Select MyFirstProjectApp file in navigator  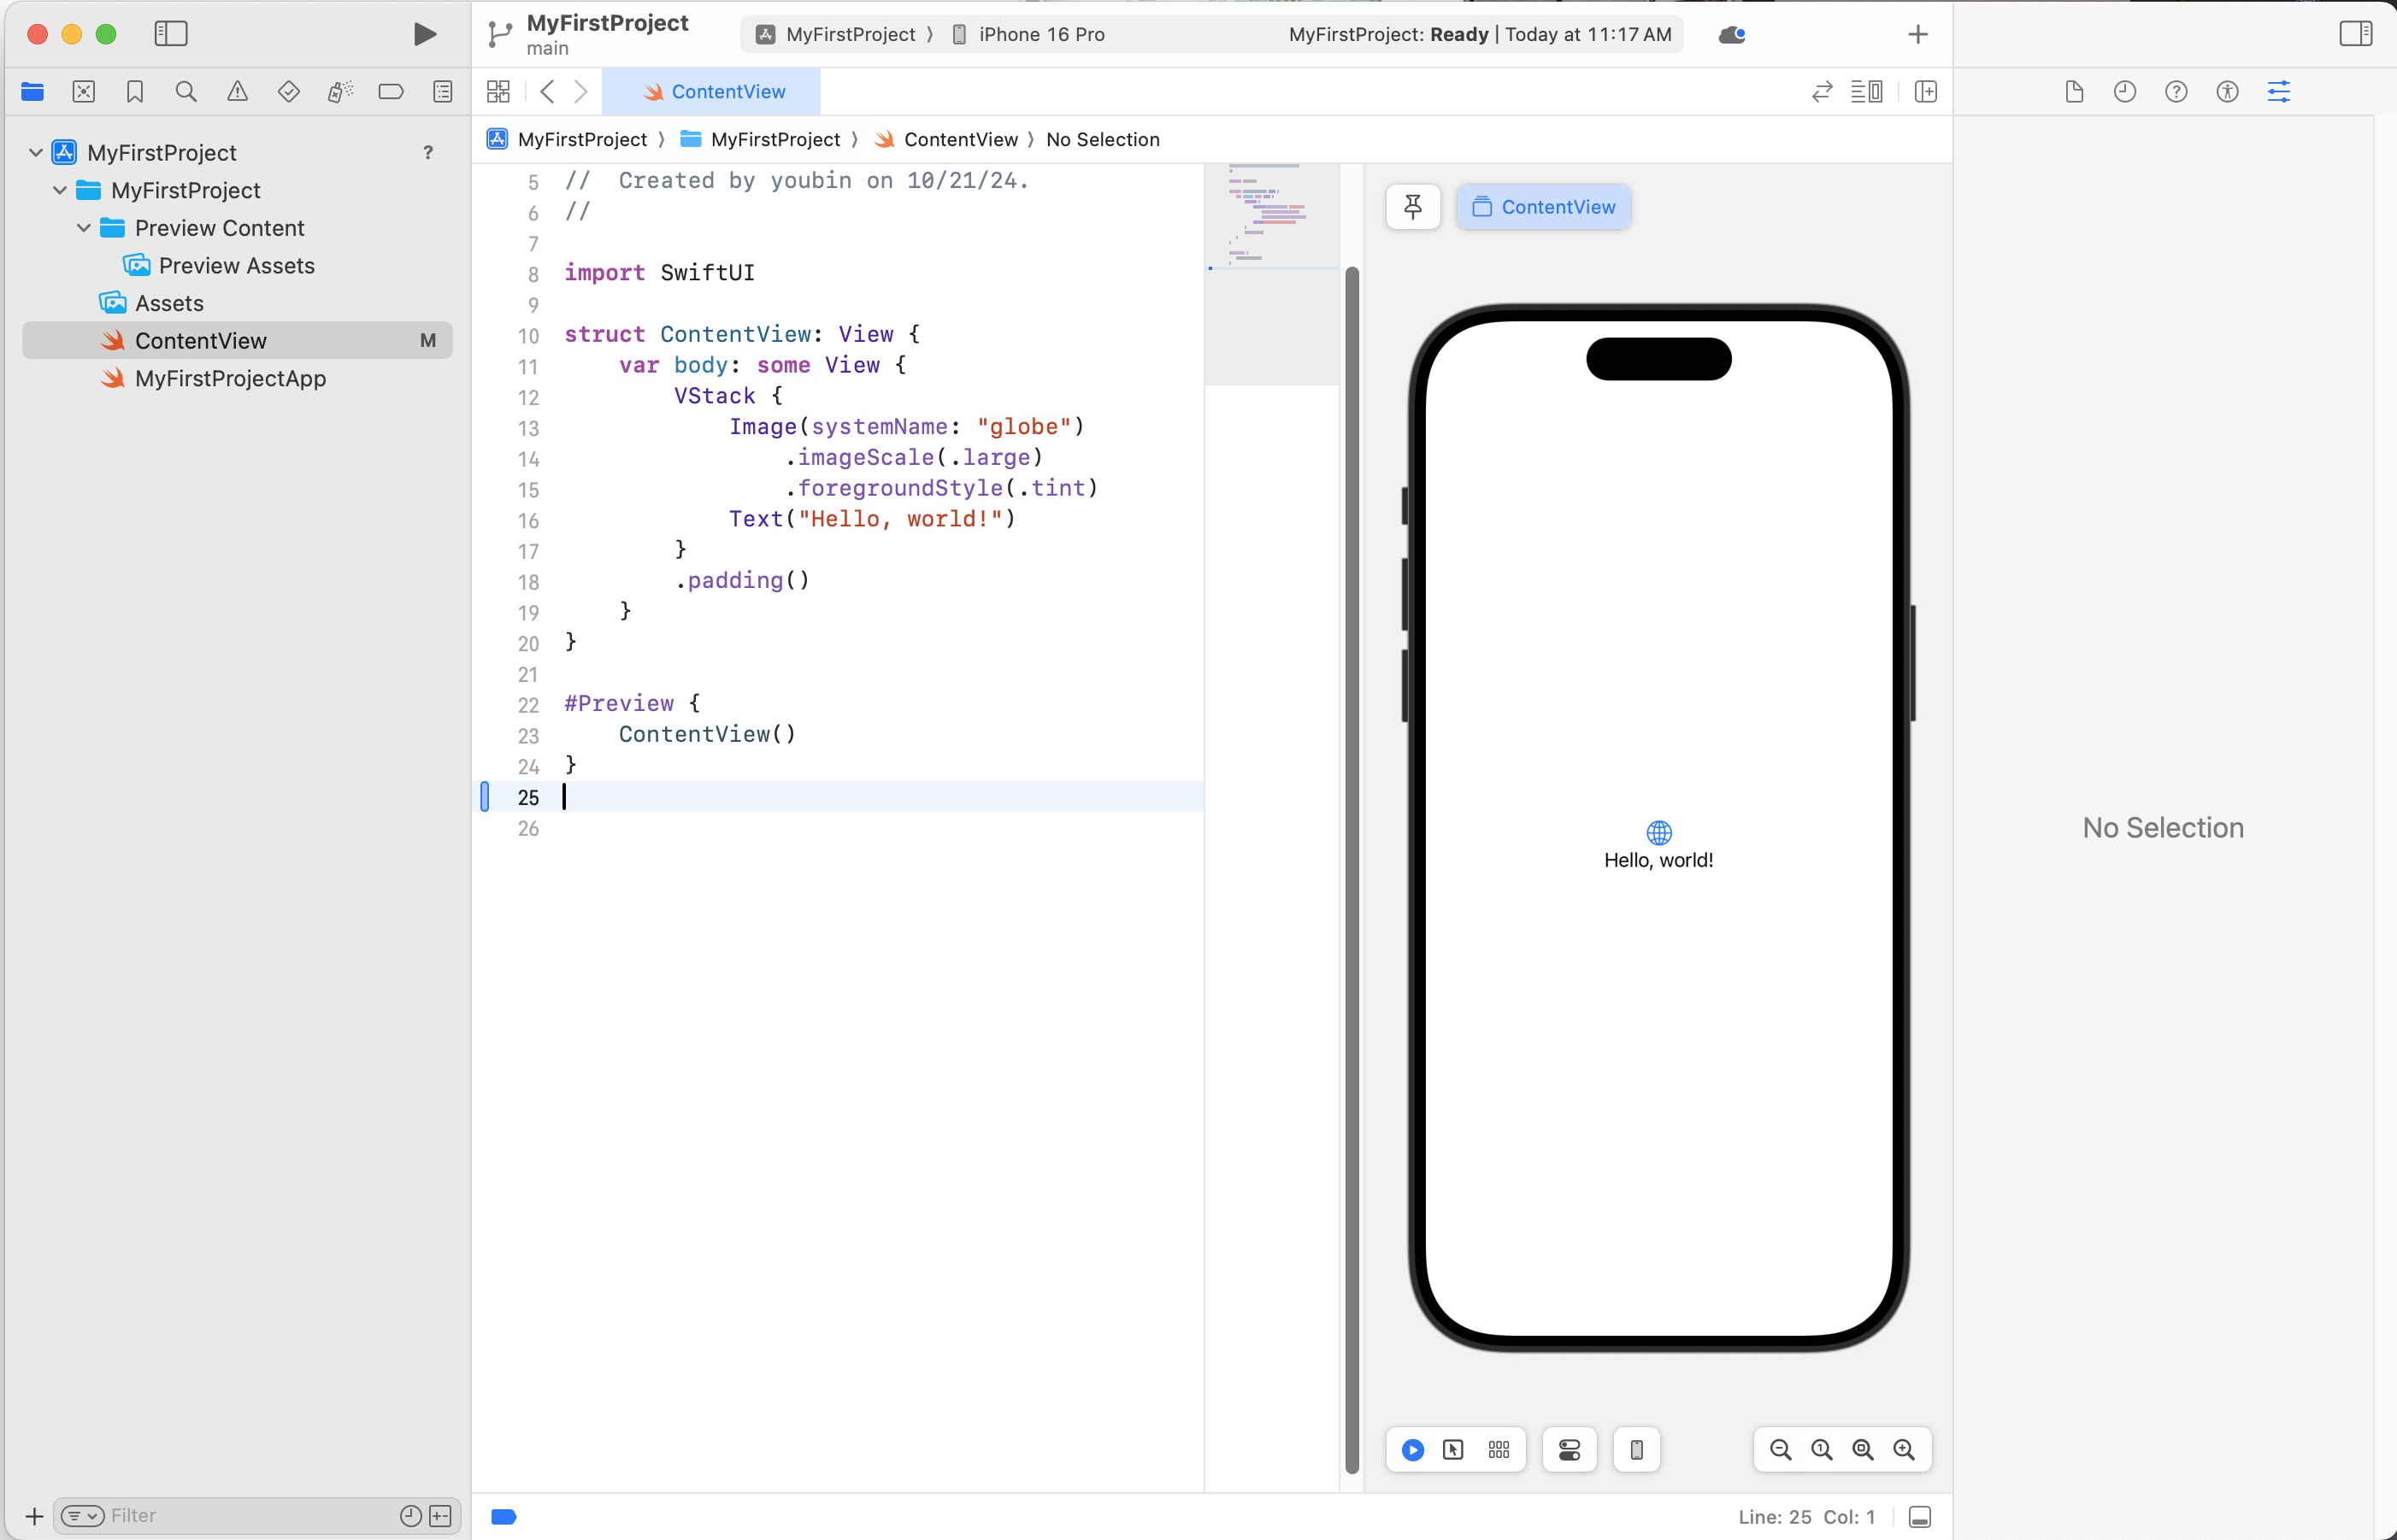(x=230, y=379)
